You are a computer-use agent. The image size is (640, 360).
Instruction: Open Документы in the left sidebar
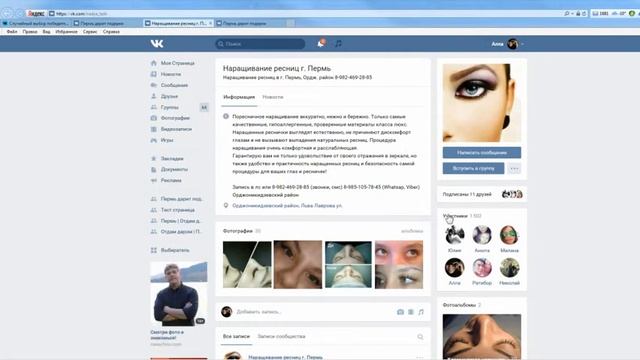tap(174, 169)
